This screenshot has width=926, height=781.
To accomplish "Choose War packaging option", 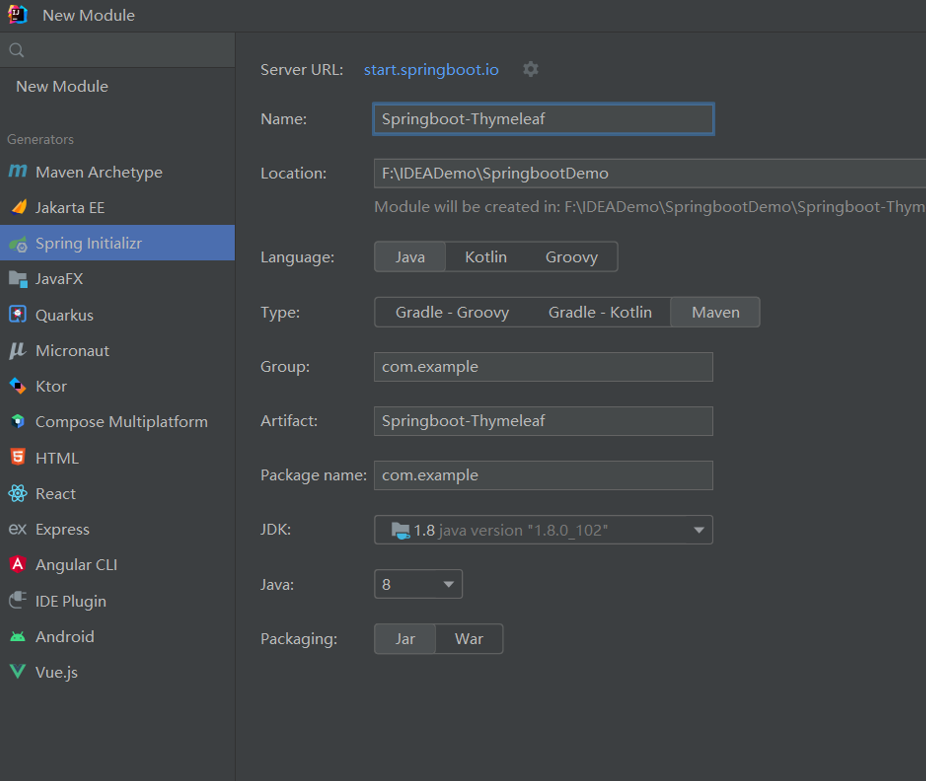I will point(469,639).
